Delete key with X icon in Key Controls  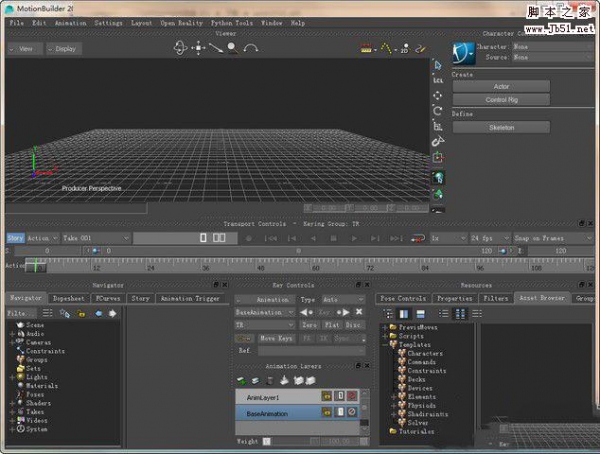click(x=359, y=312)
